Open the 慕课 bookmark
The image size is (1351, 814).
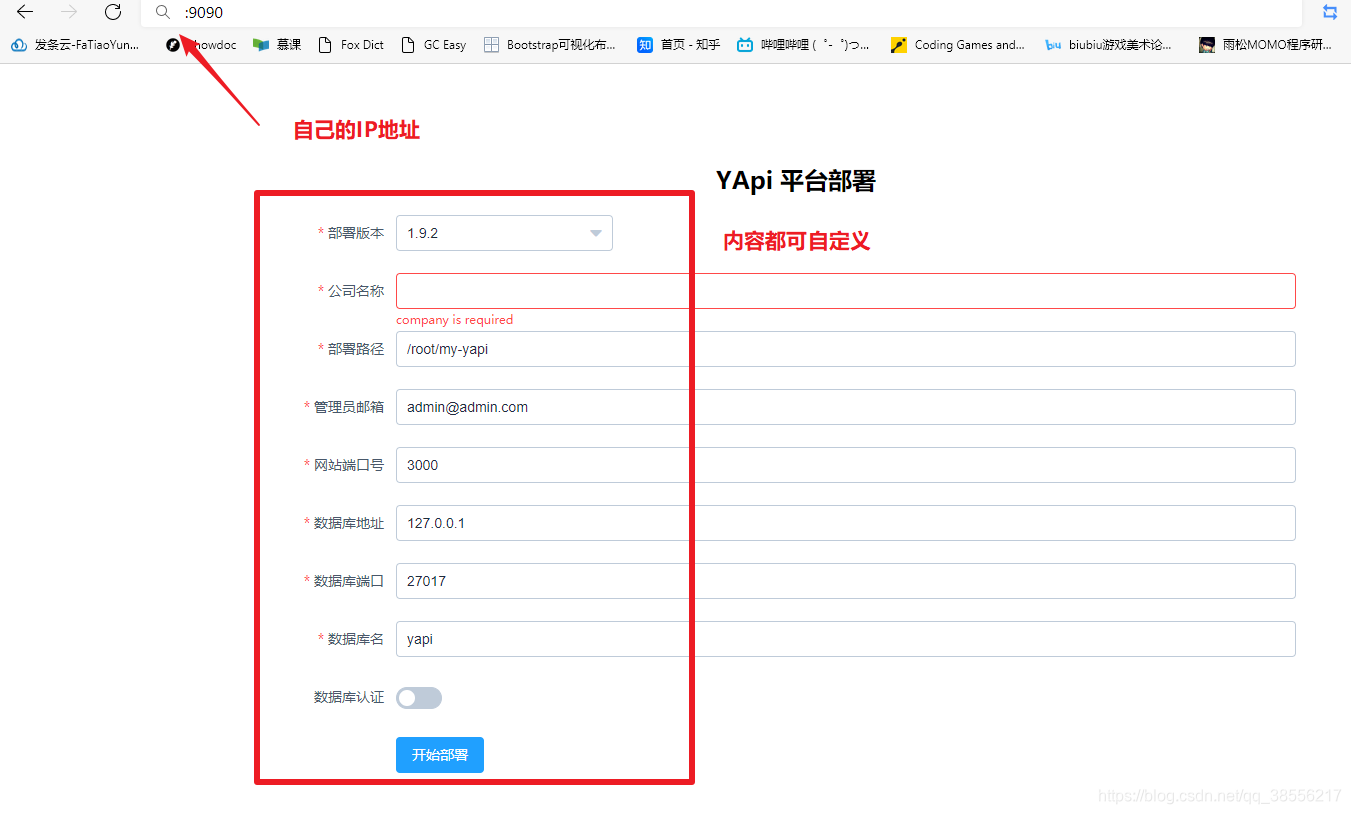click(277, 44)
